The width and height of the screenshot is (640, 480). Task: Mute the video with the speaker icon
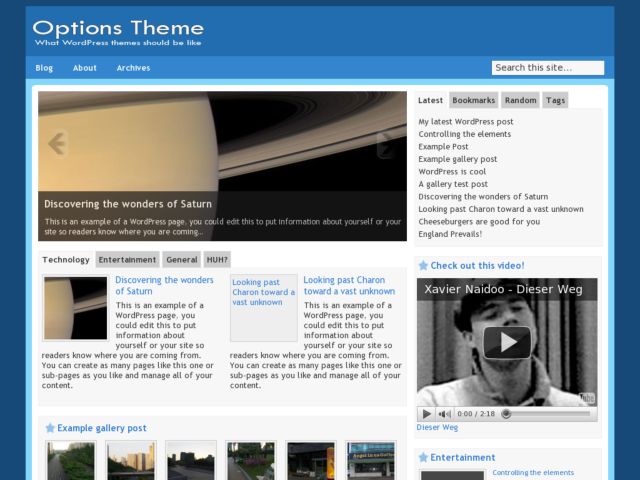click(x=444, y=414)
